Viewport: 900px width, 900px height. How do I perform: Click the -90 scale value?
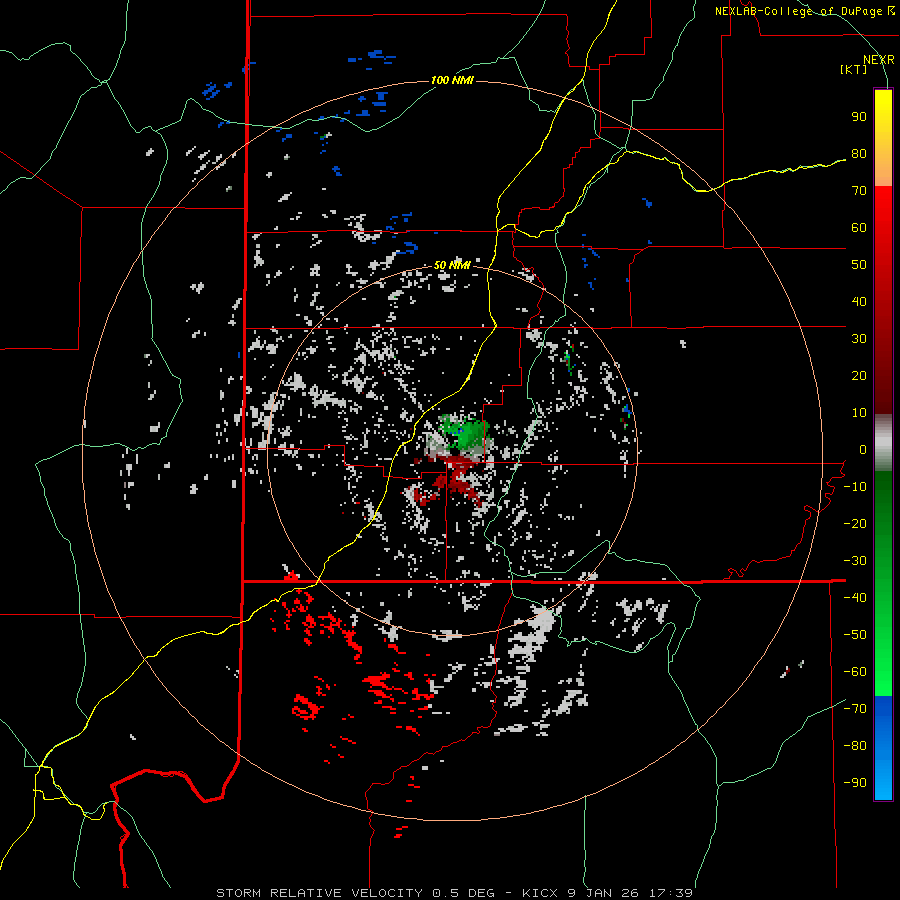(x=855, y=783)
